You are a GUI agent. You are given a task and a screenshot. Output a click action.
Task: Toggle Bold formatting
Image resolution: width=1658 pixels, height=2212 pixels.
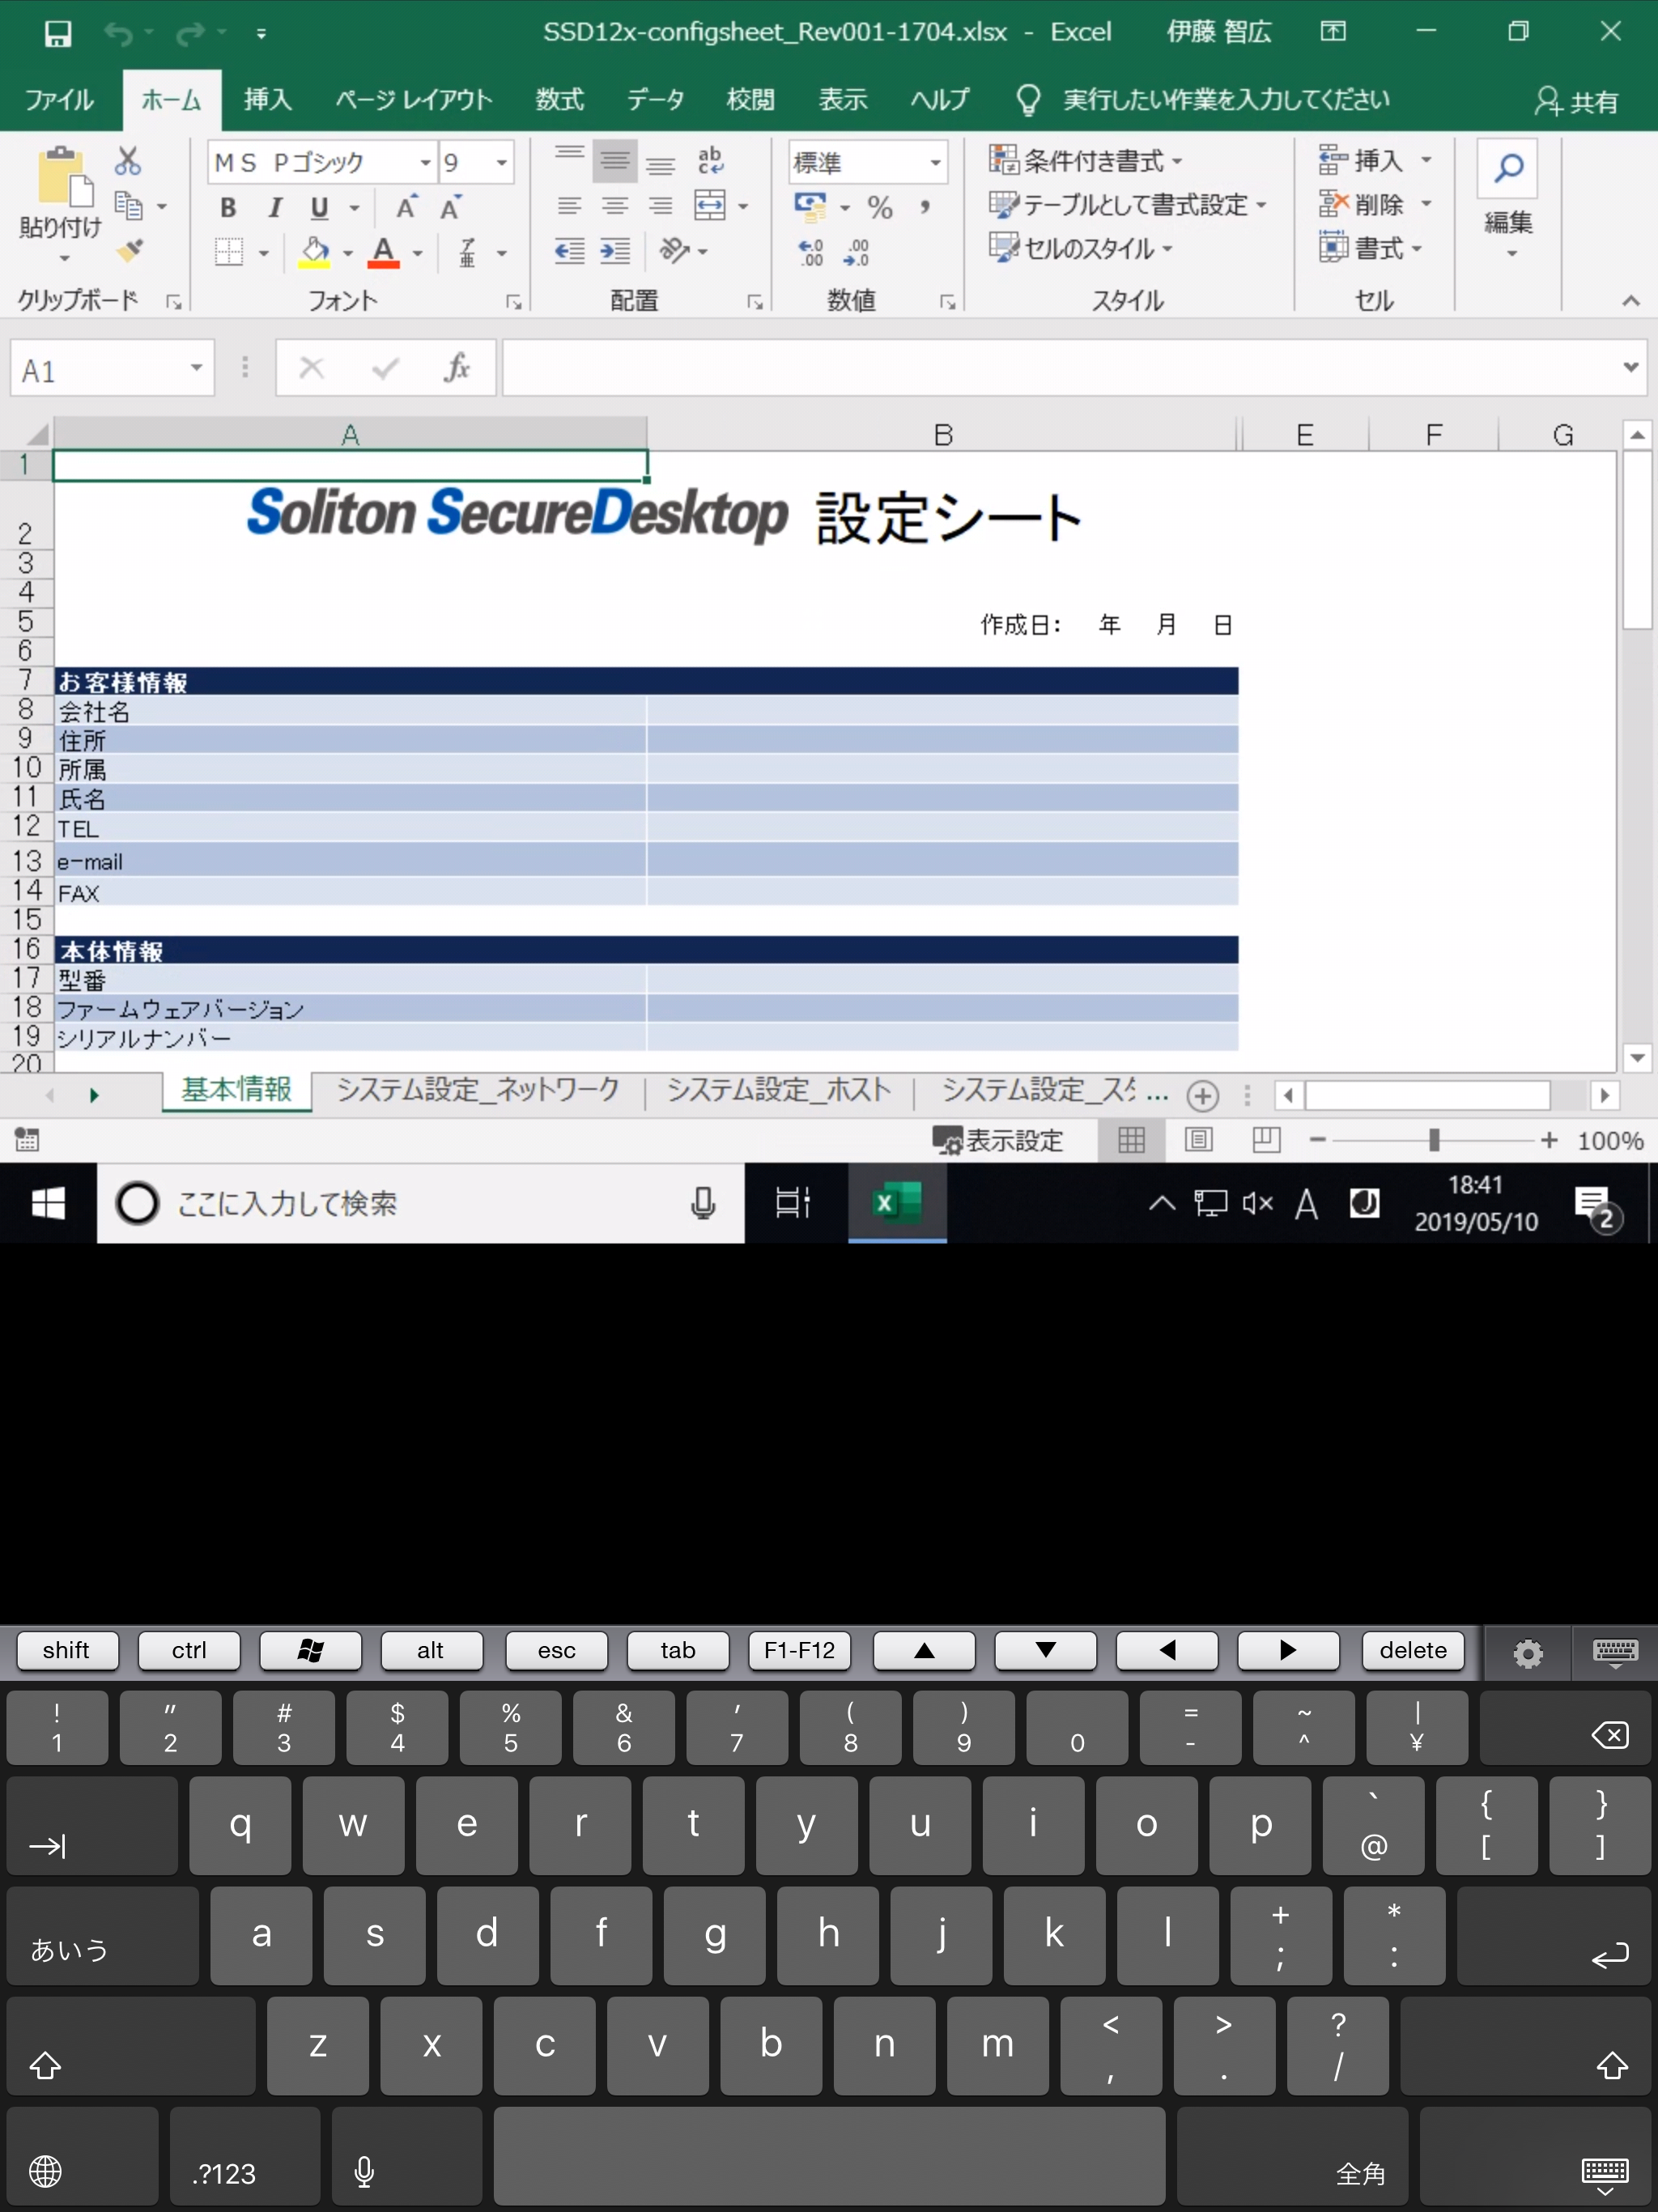228,207
